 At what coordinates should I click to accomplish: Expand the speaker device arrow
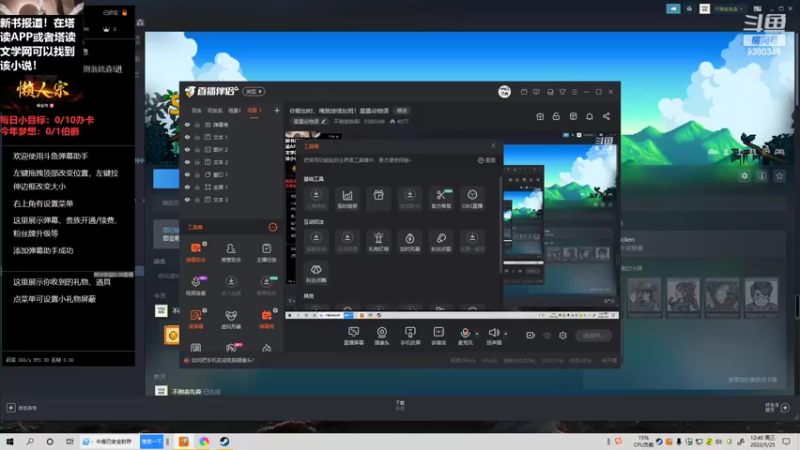pyautogui.click(x=506, y=334)
